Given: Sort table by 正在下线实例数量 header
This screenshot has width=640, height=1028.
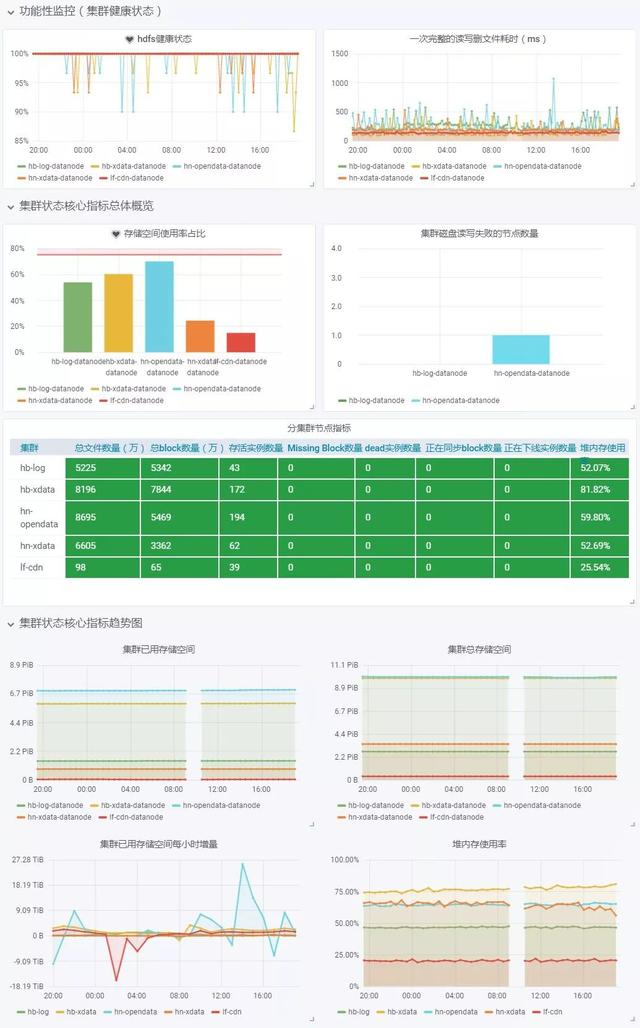Looking at the screenshot, I should [x=540, y=448].
